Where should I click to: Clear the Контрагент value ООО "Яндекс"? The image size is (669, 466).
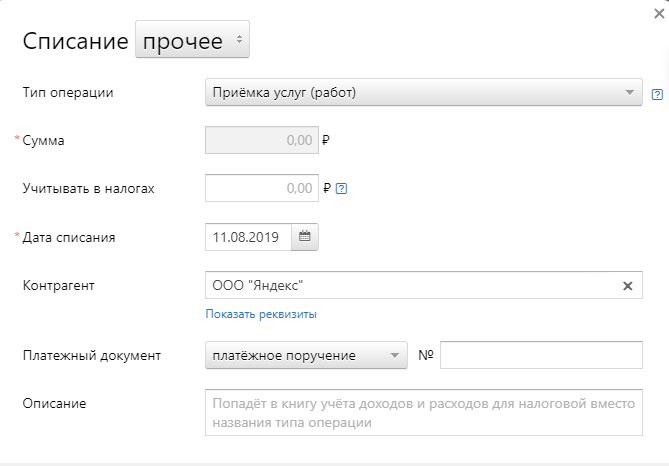tap(627, 286)
